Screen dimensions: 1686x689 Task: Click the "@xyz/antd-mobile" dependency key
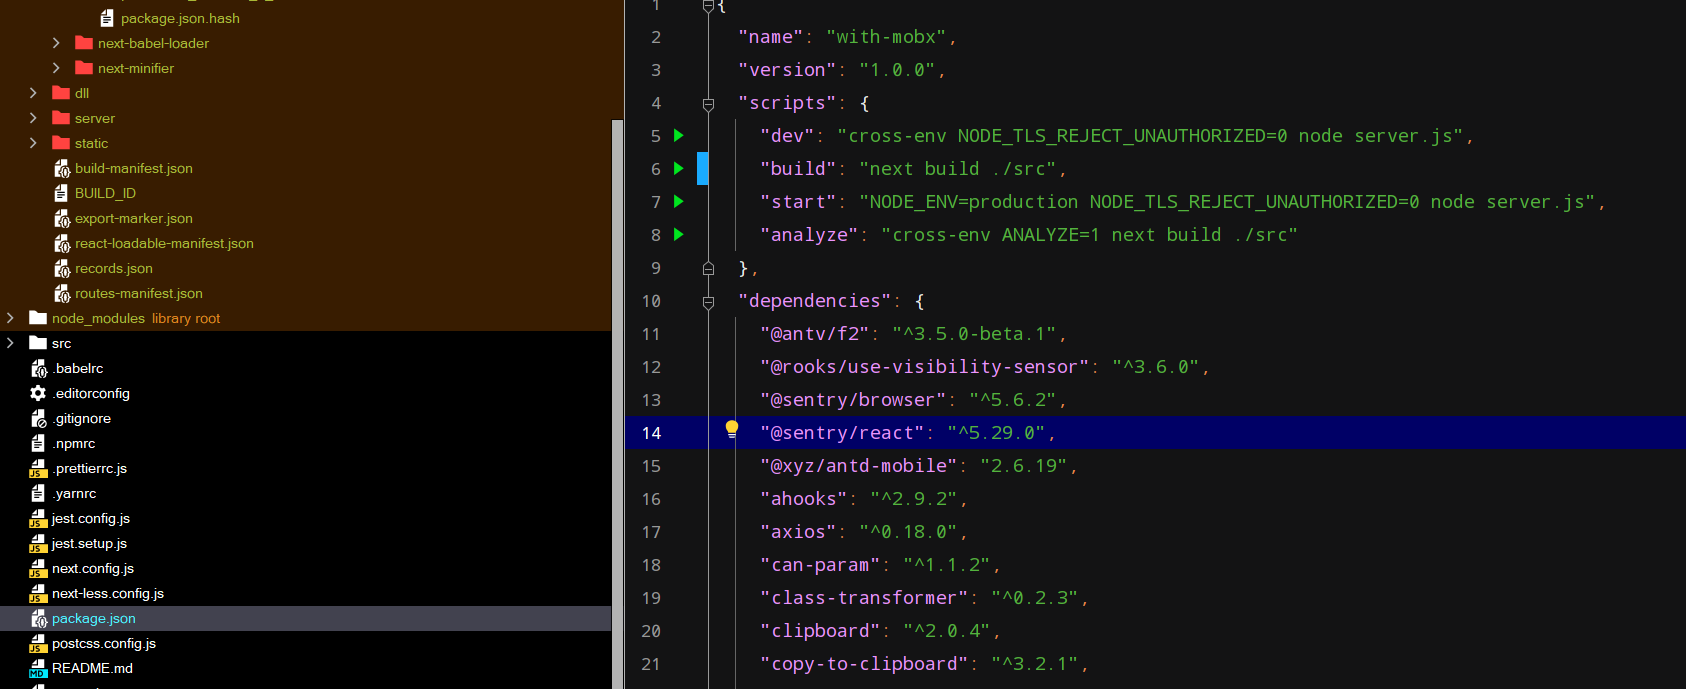(x=859, y=466)
